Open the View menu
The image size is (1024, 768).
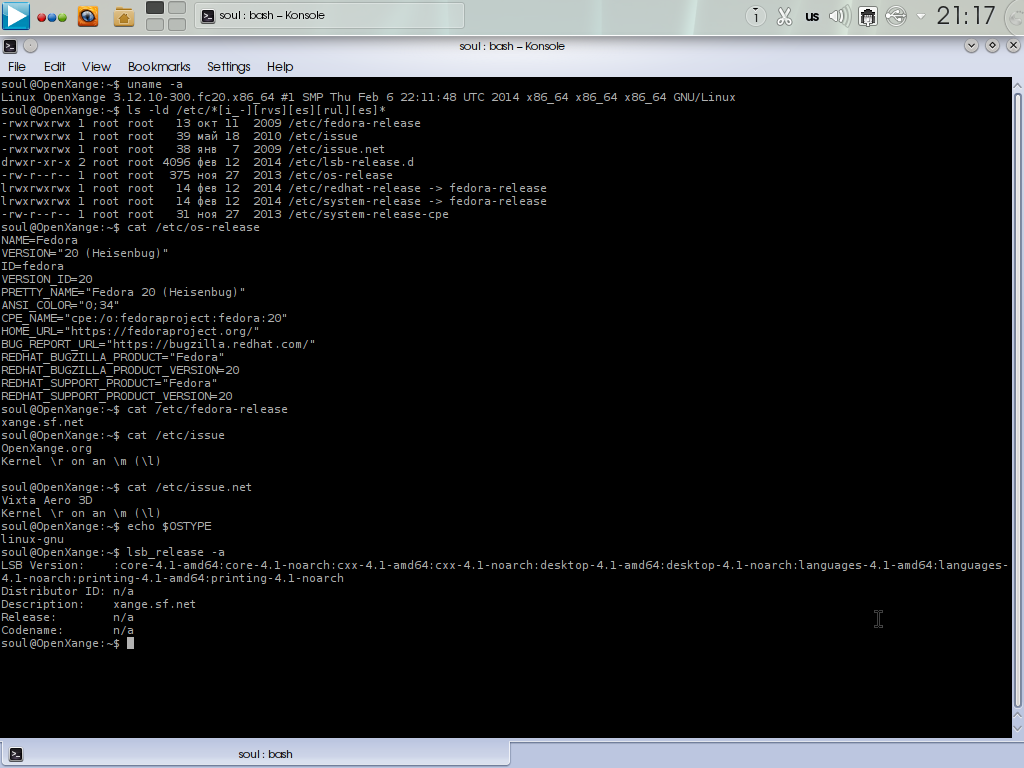pos(96,67)
